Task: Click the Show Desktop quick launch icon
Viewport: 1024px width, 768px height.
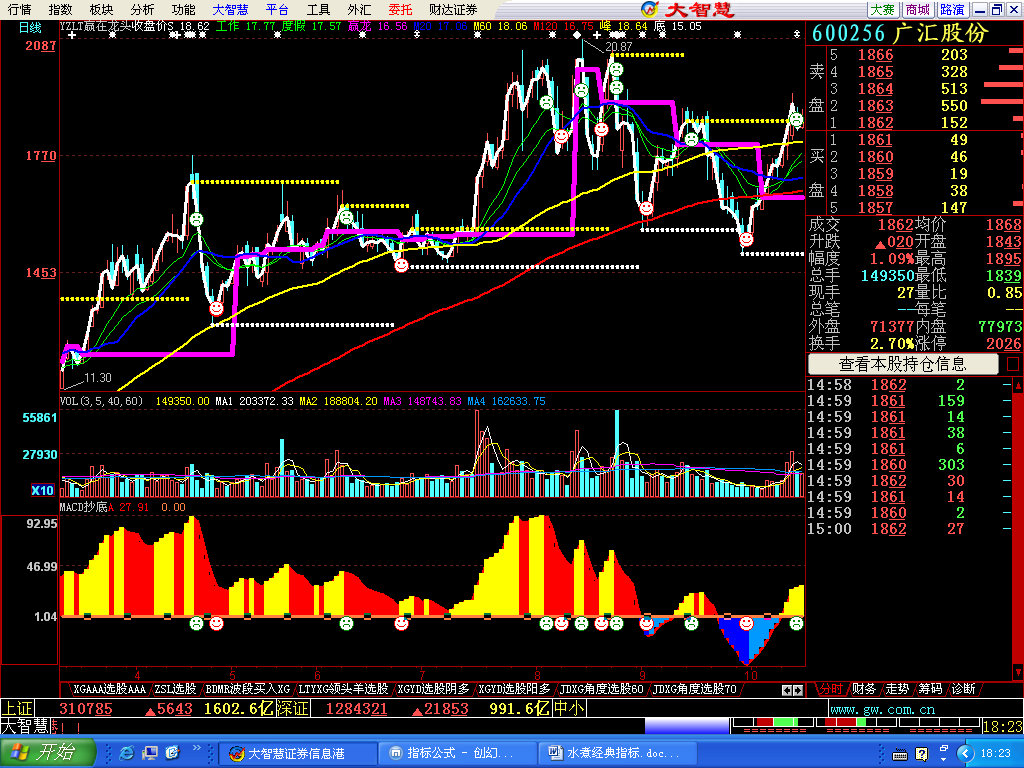Action: tap(150, 753)
